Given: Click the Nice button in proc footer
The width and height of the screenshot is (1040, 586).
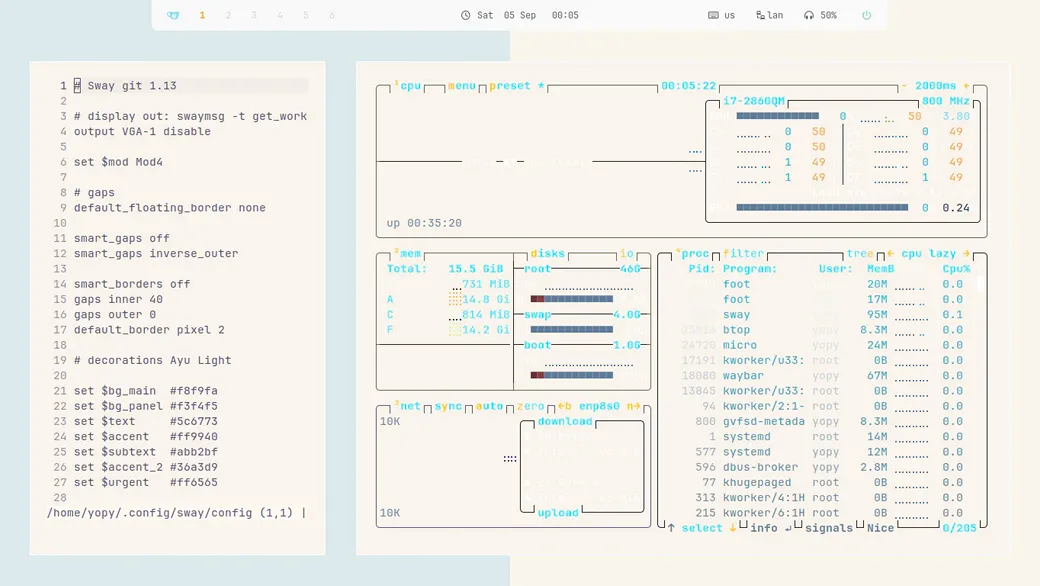Looking at the screenshot, I should coord(880,528).
